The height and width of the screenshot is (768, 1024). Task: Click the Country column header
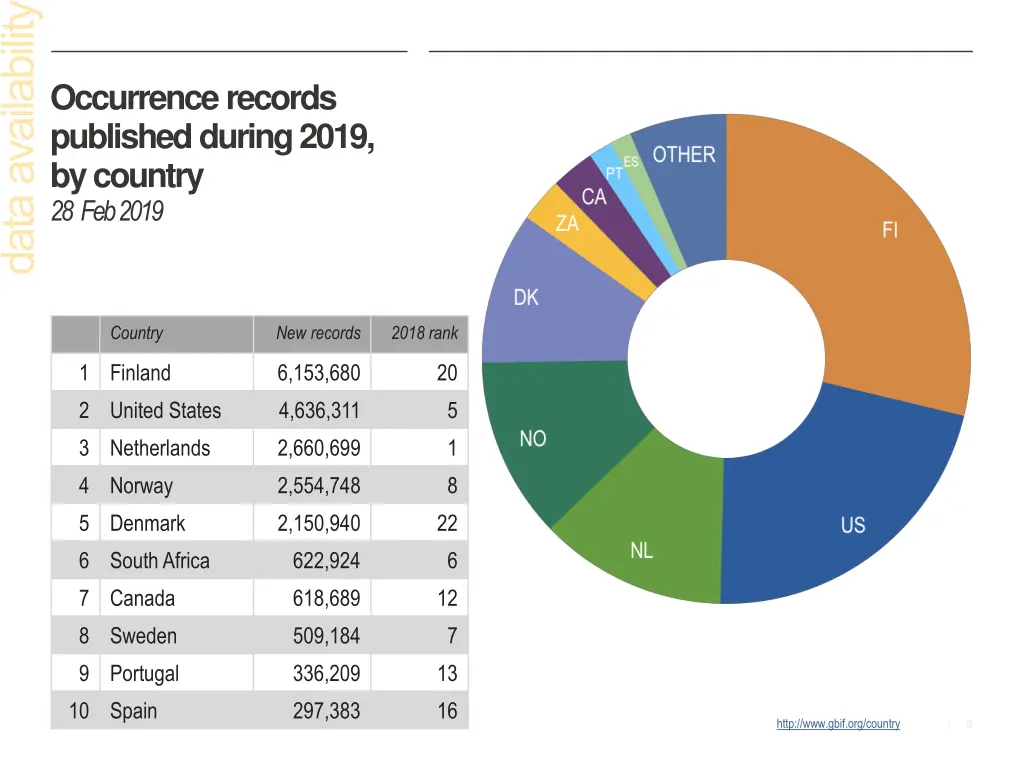point(136,334)
